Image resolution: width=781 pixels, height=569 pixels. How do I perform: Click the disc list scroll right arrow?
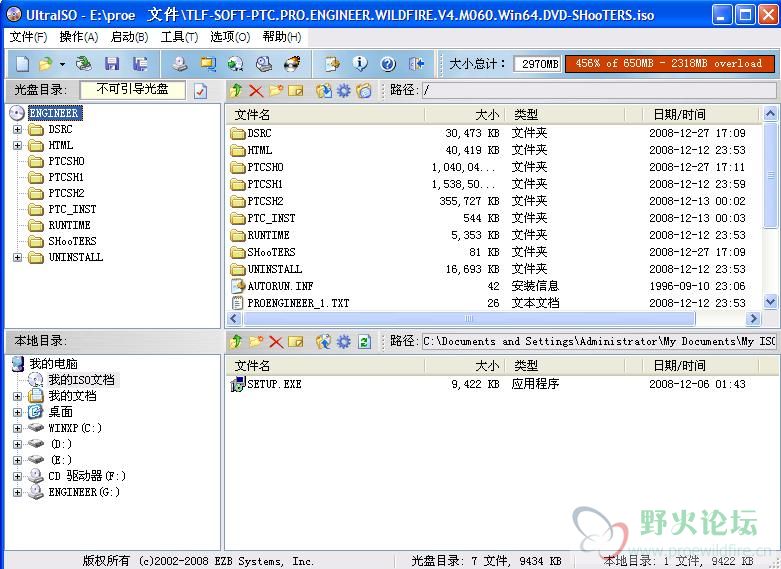(x=753, y=319)
